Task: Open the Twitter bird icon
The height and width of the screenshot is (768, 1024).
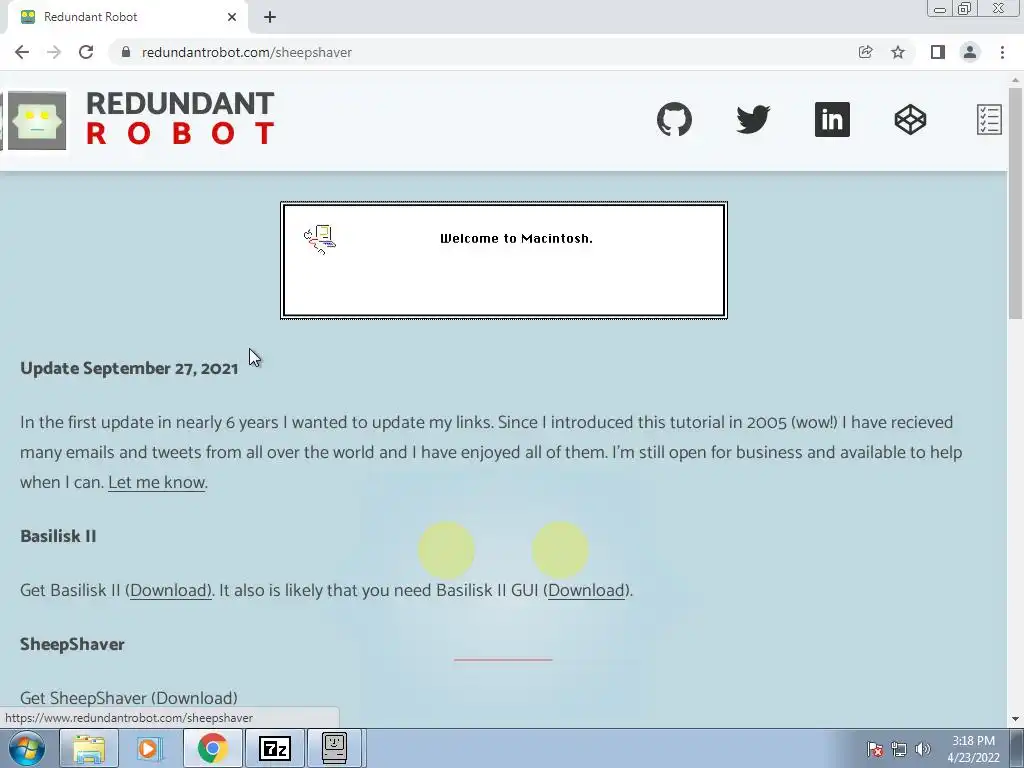Action: tap(753, 120)
